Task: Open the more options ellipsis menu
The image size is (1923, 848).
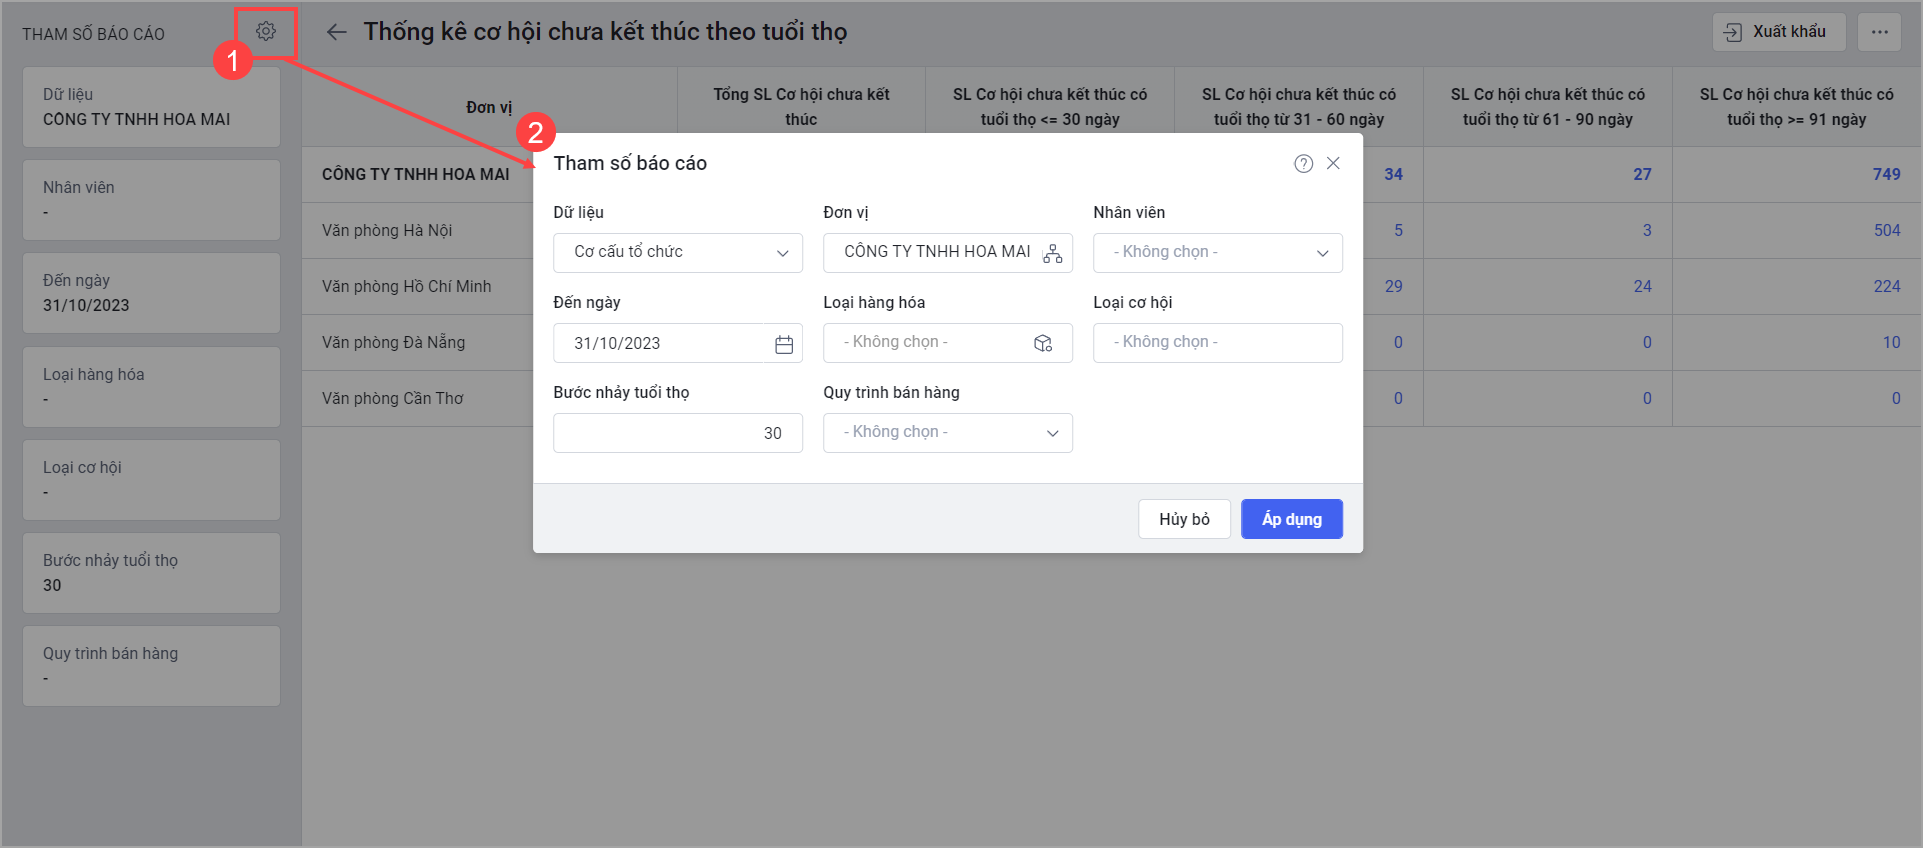Action: tap(1879, 31)
